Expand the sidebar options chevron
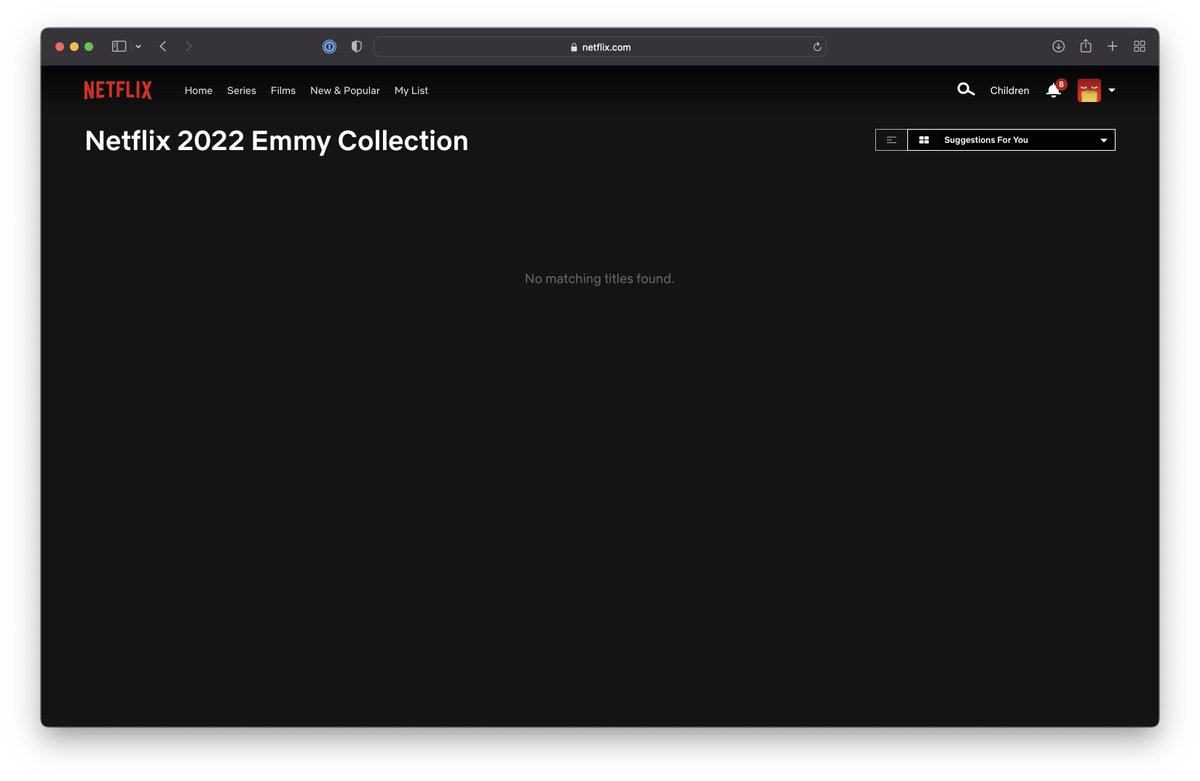The image size is (1200, 781). point(138,46)
